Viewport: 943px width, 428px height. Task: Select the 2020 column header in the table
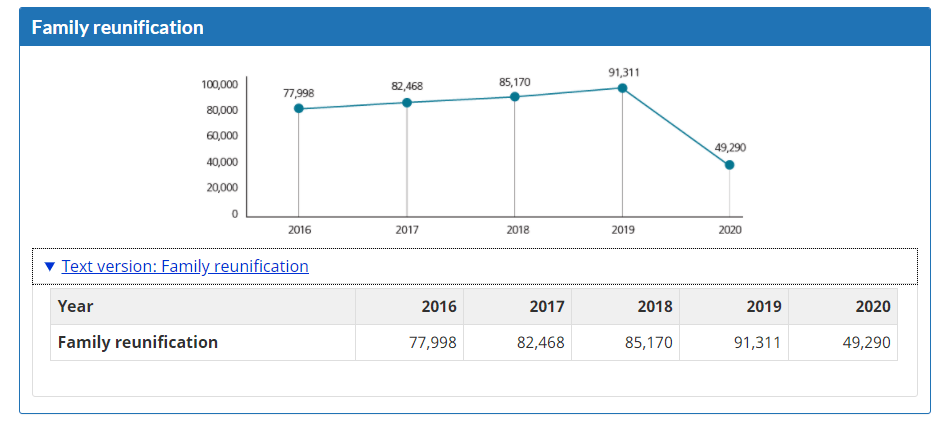tap(872, 306)
